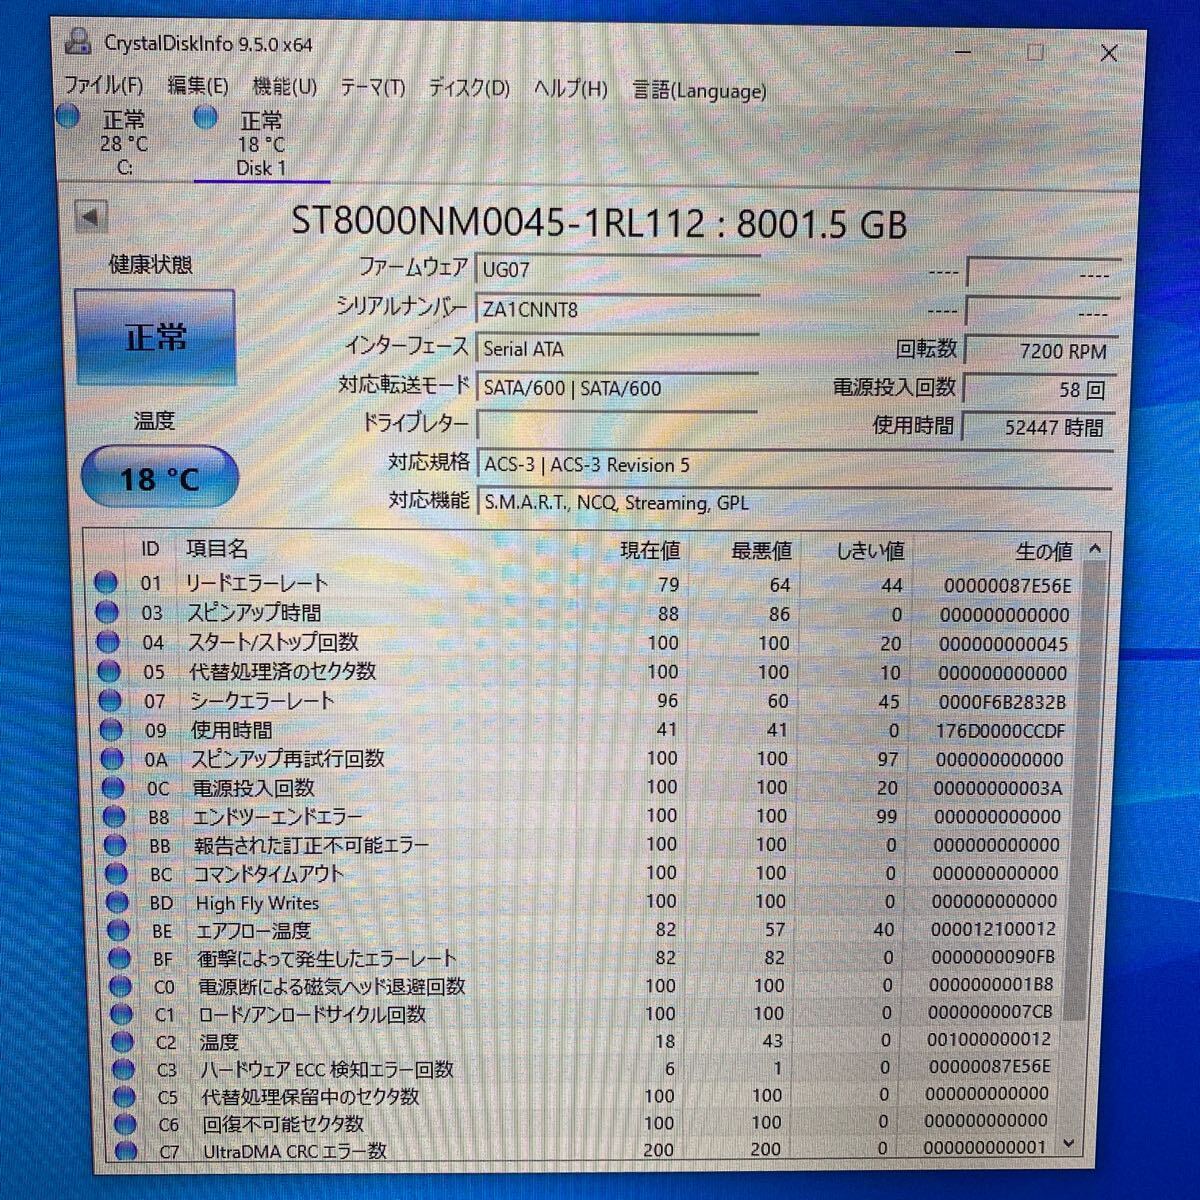This screenshot has height=1200, width=1200.
Task: Click the power-on count field 58 回
Action: click(x=1040, y=389)
